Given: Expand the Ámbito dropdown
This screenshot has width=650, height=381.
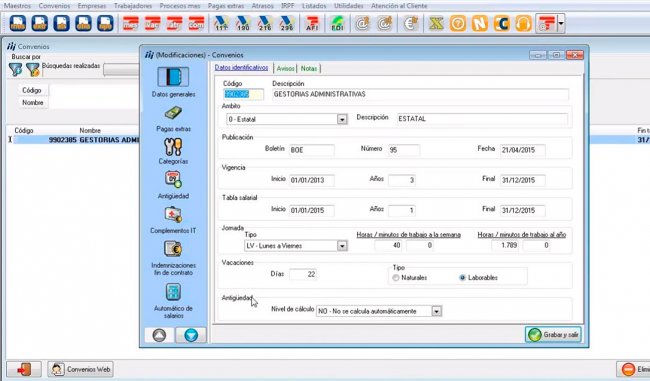Looking at the screenshot, I should pos(342,119).
